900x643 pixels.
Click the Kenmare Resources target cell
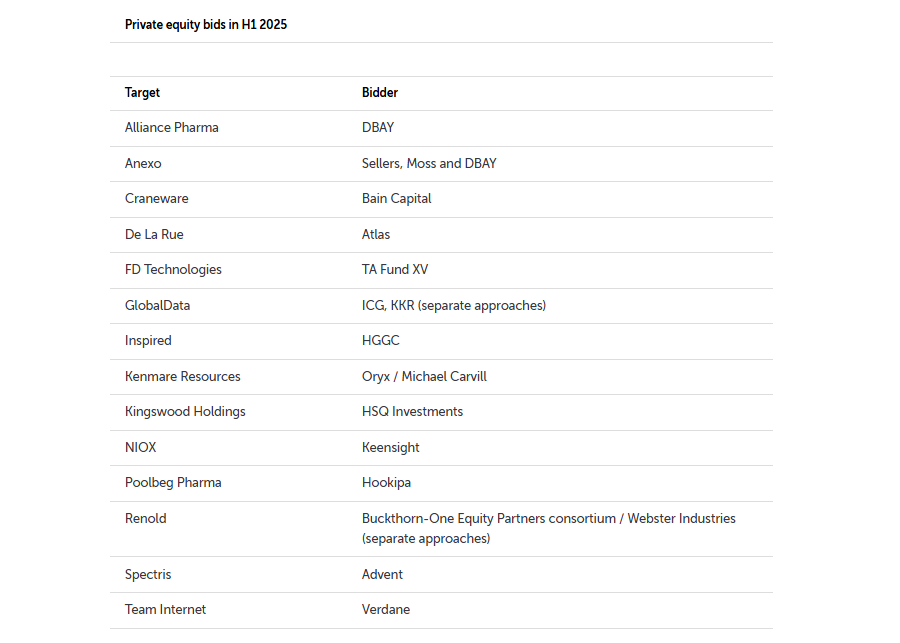[x=183, y=377]
